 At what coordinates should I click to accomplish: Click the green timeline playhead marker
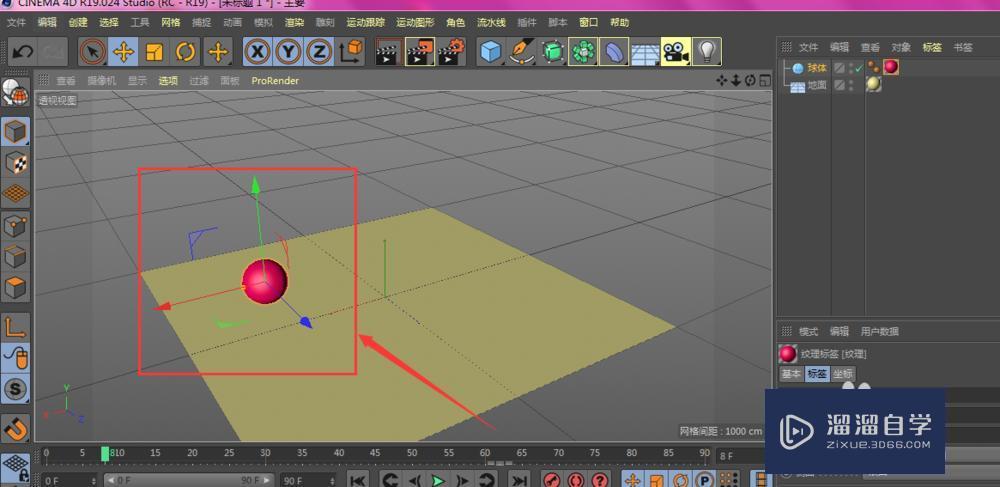105,454
